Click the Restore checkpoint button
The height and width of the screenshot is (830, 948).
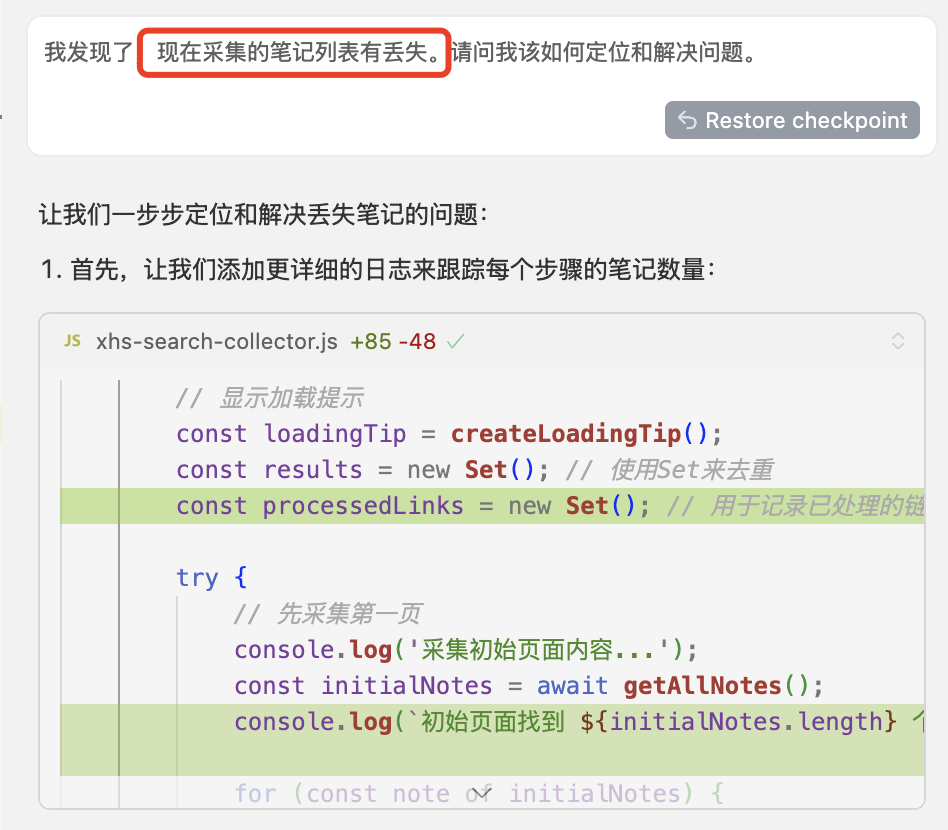pos(792,120)
